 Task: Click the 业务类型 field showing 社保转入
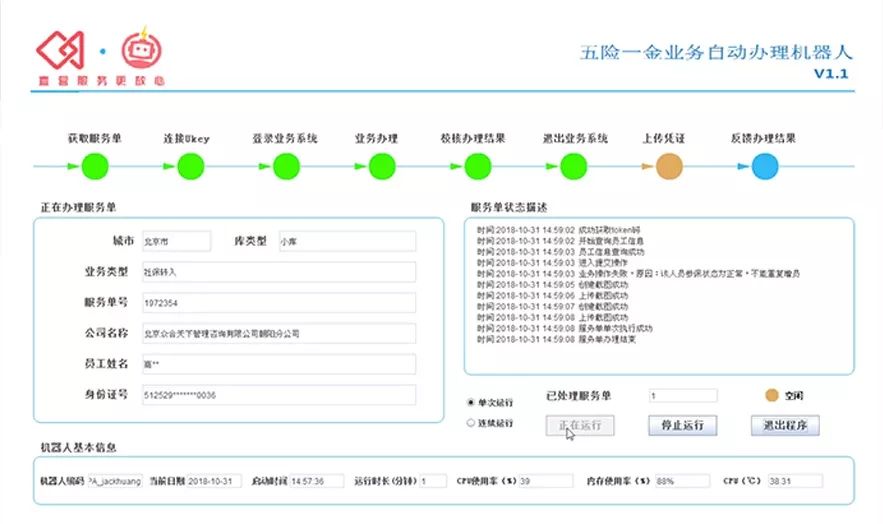tap(279, 272)
